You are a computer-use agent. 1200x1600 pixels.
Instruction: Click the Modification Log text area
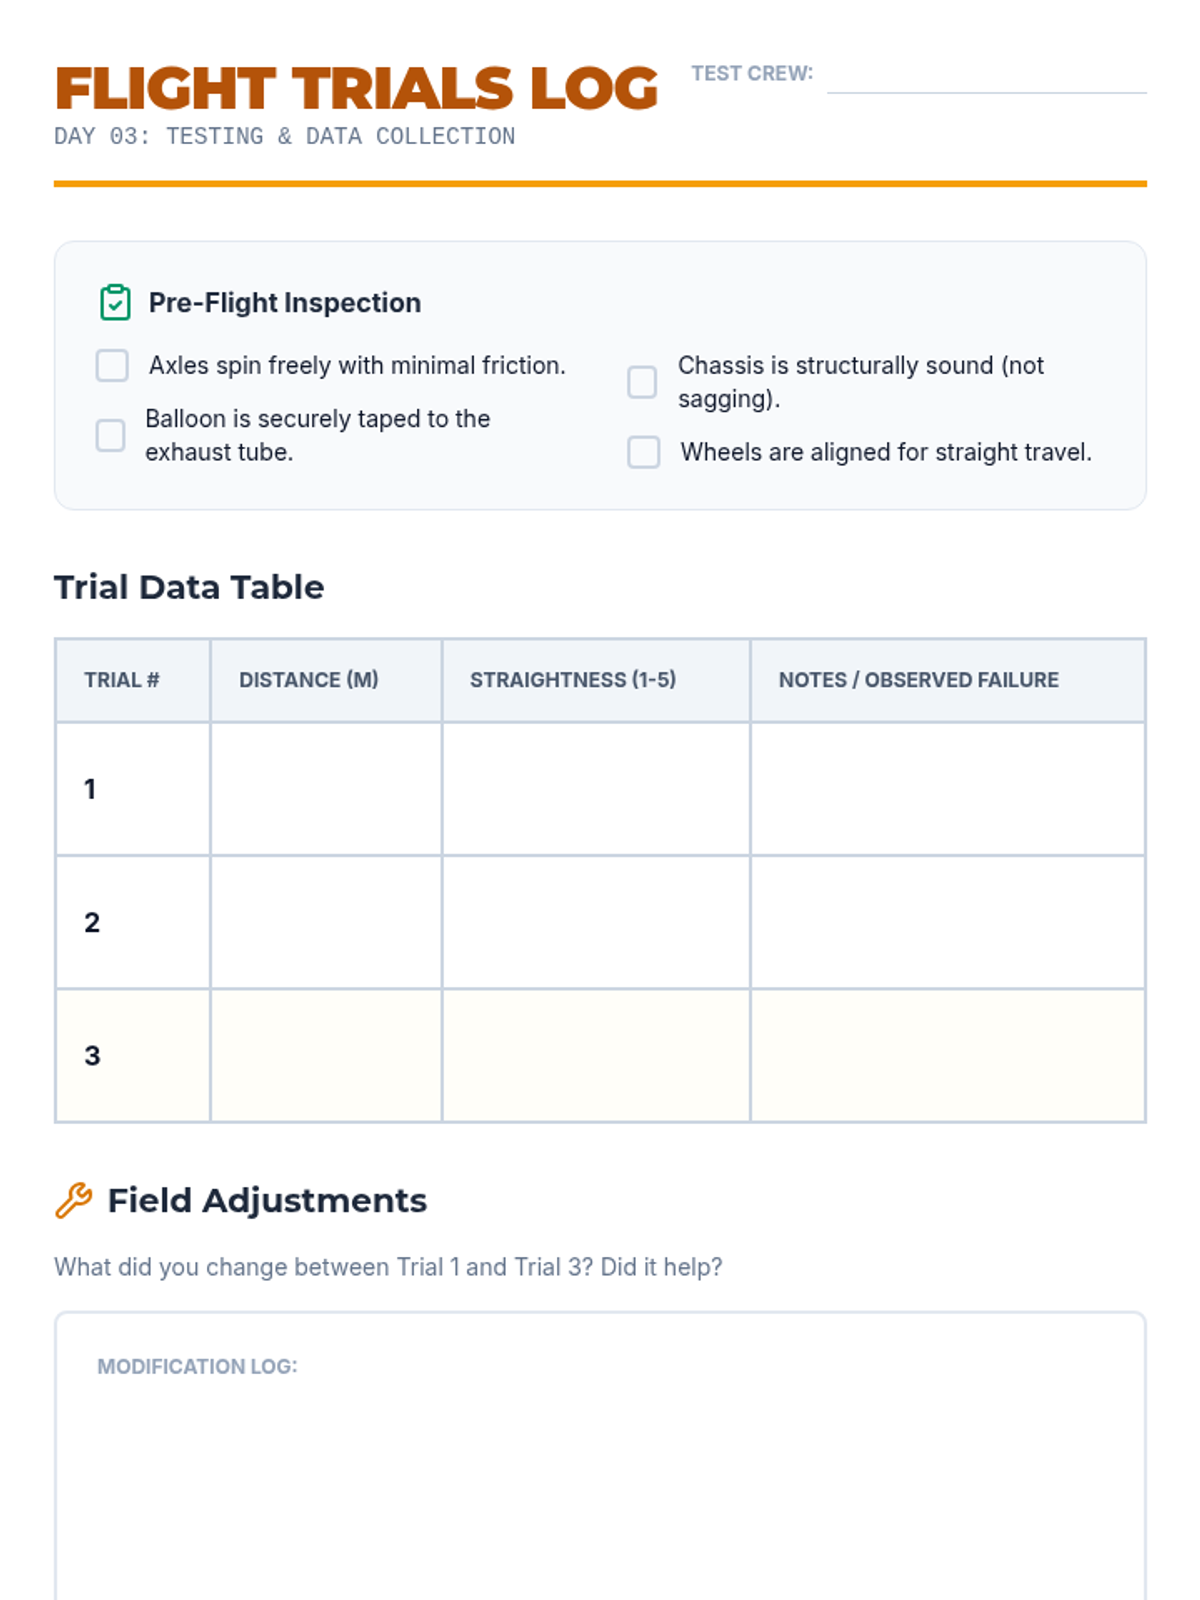pos(600,1480)
